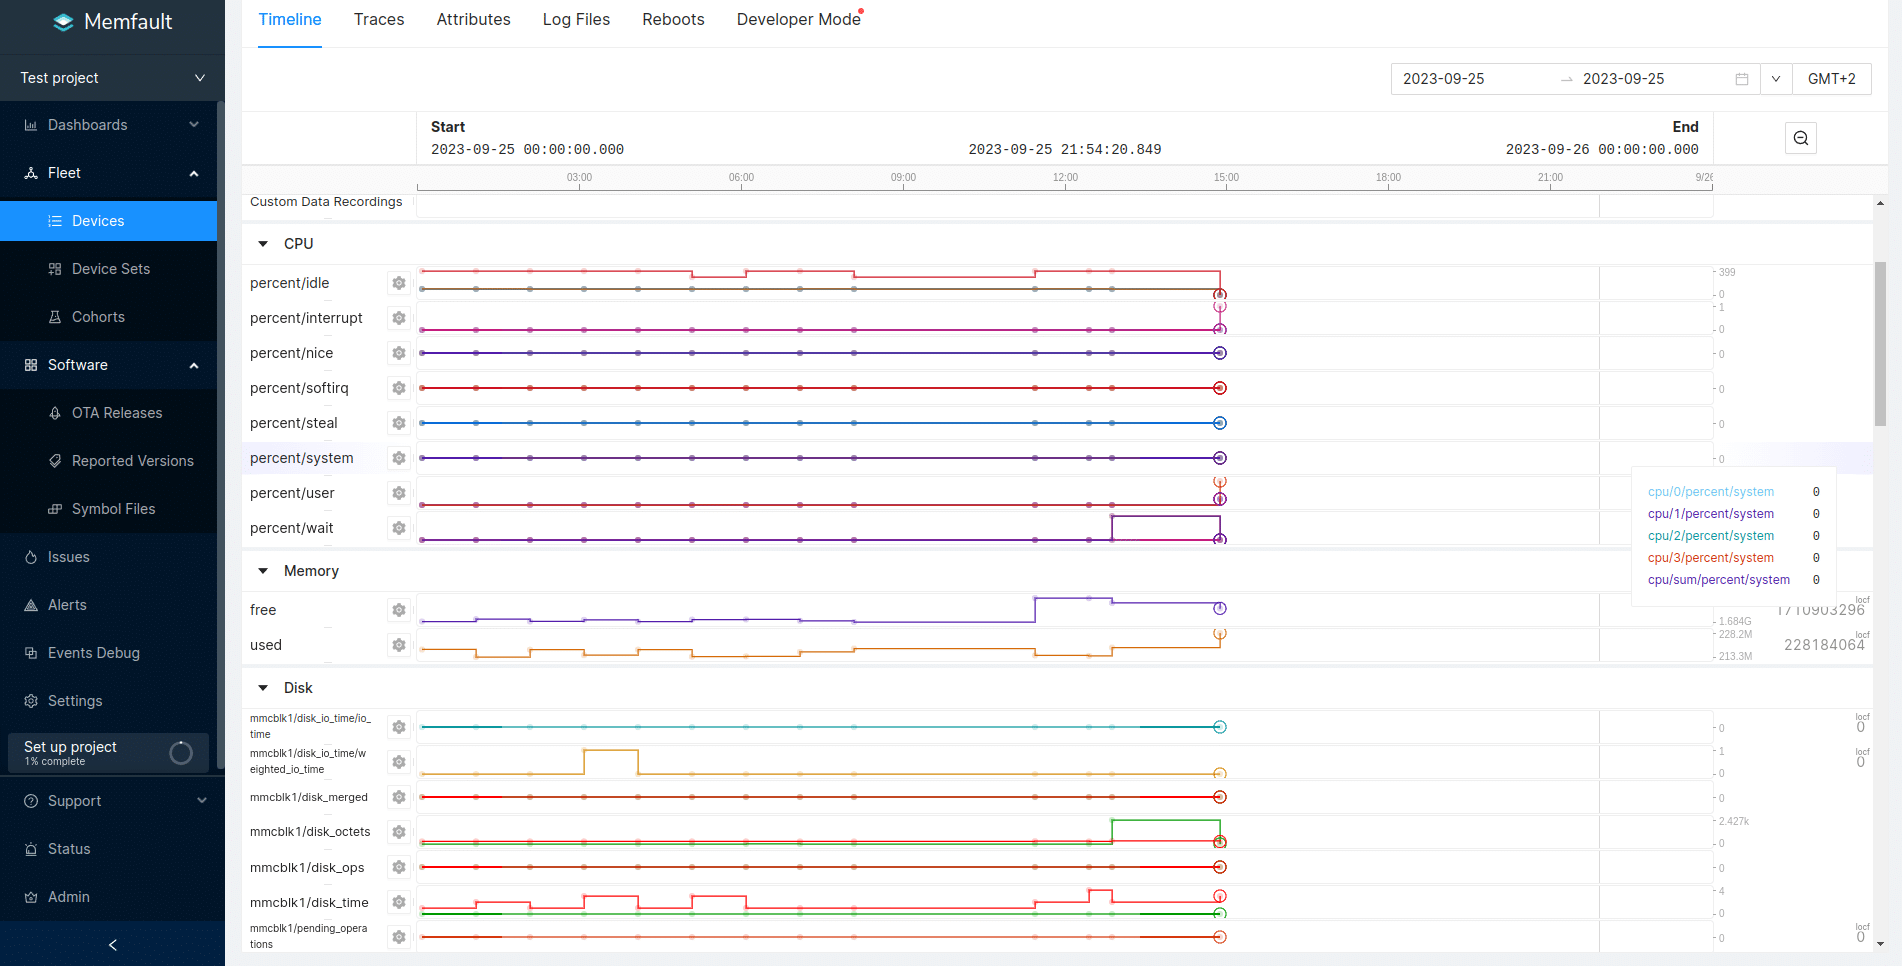Switch to the Attributes tab

[x=473, y=20]
